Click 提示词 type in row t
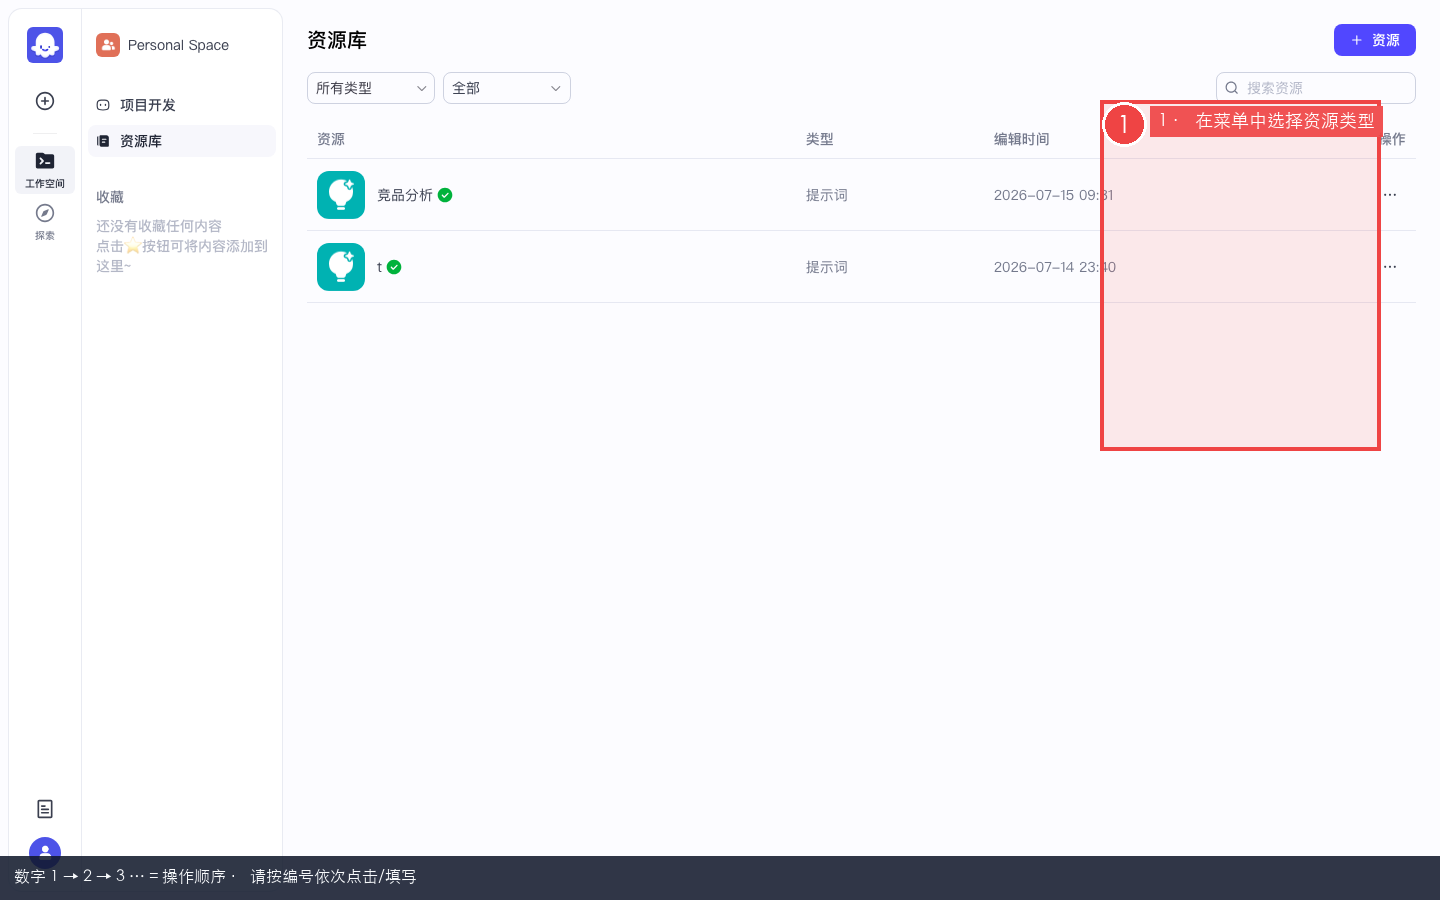Image resolution: width=1440 pixels, height=900 pixels. coord(827,267)
